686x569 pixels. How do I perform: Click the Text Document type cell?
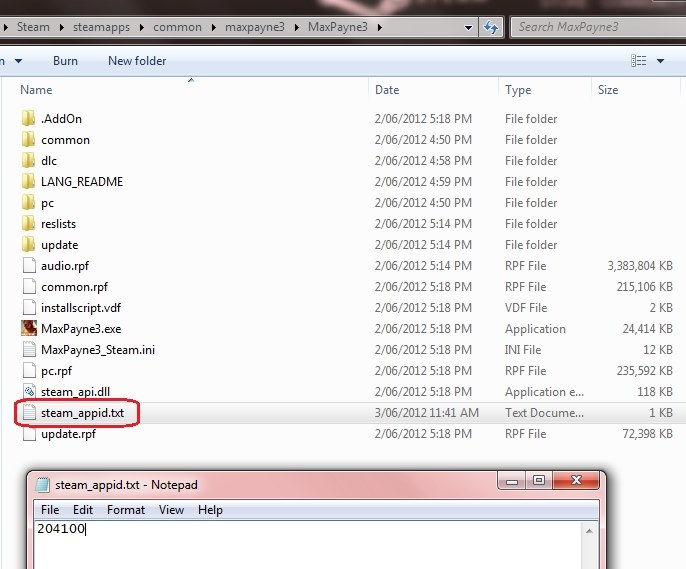coord(544,413)
